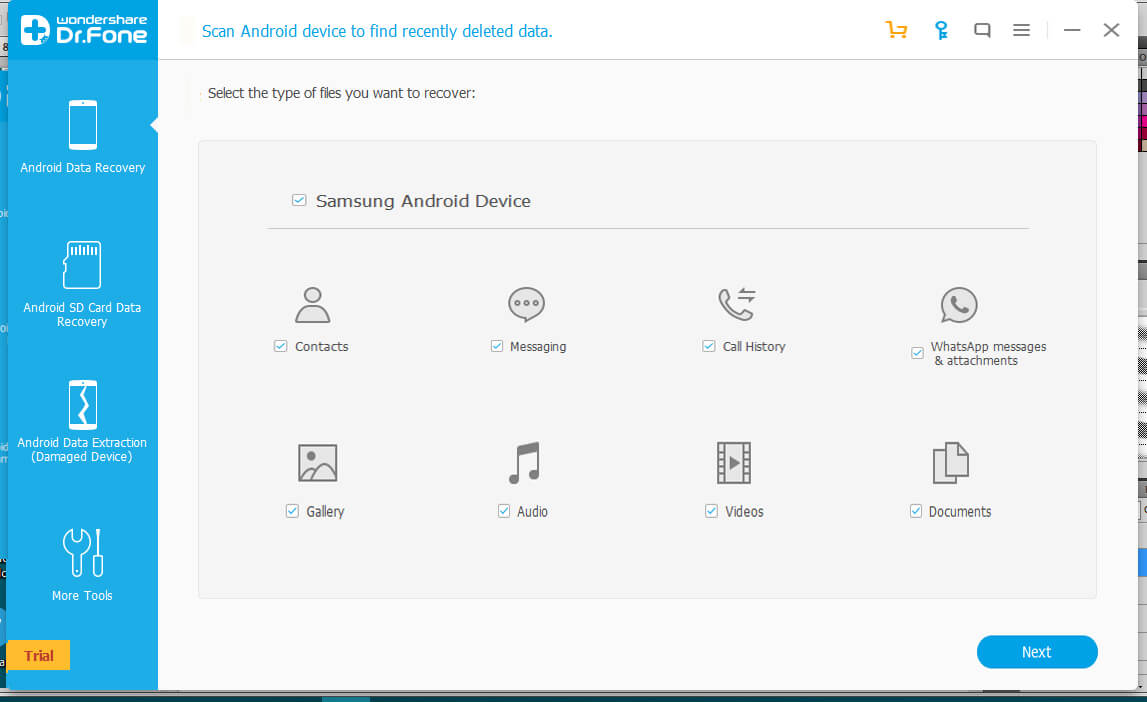1147x702 pixels.
Task: Uncheck the Contacts checkbox
Action: point(280,346)
